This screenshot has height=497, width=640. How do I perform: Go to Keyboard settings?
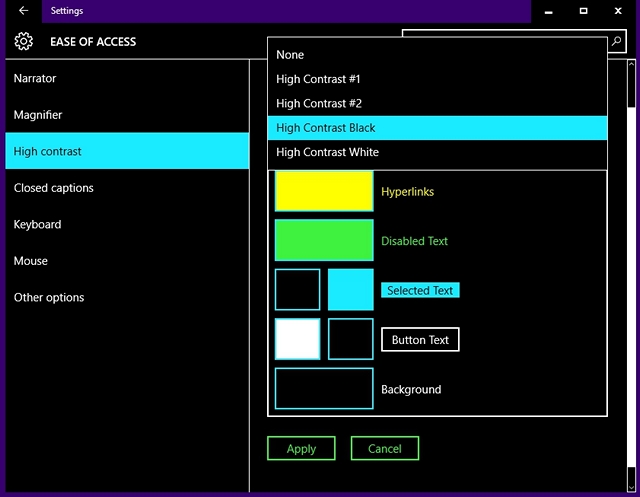click(x=127, y=224)
